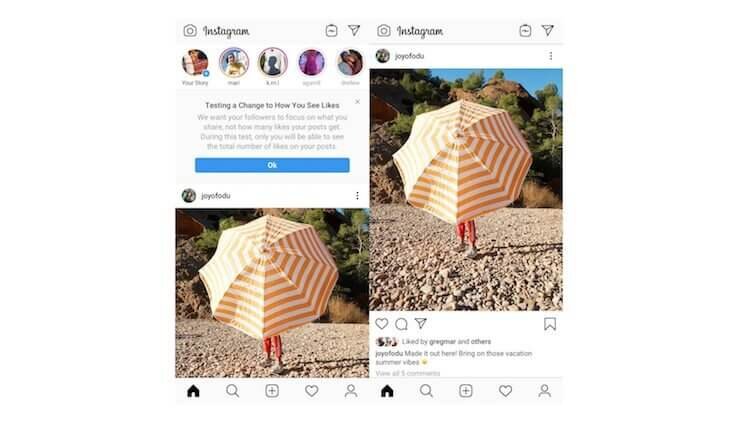Open direct messages paper plane in left header
The height and width of the screenshot is (422, 750).
(354, 31)
